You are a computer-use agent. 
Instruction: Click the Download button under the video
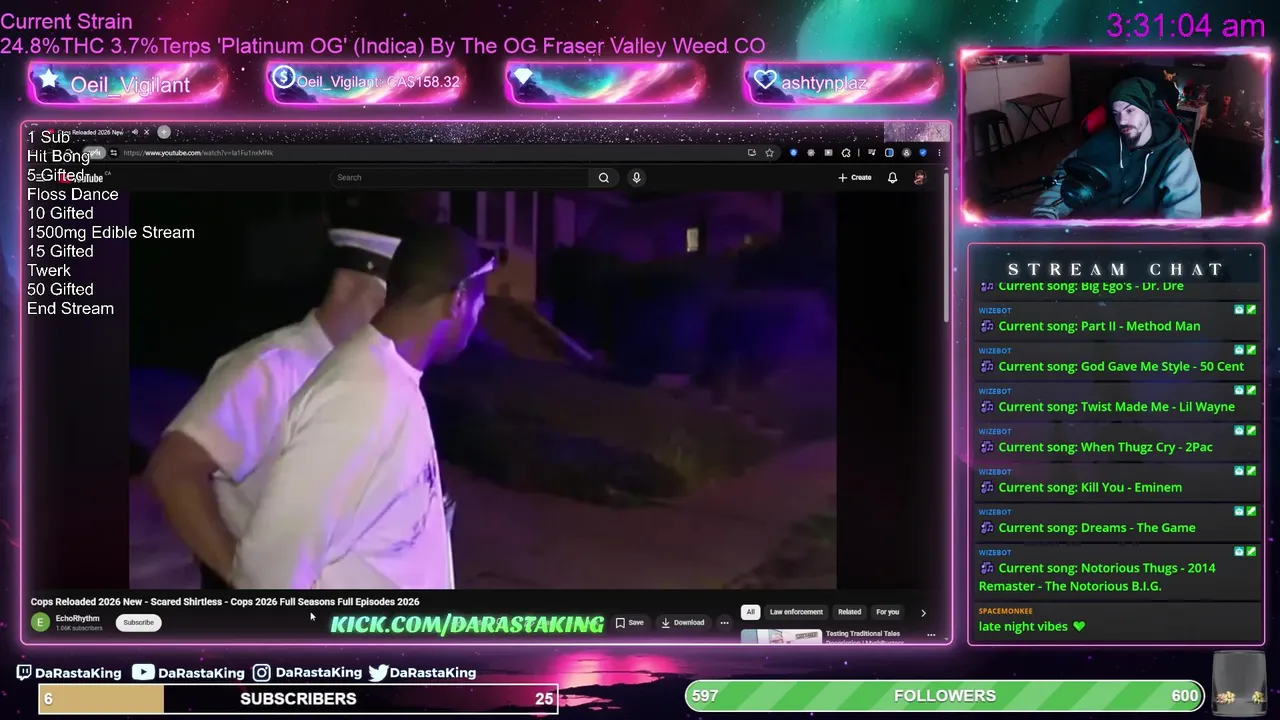[683, 622]
